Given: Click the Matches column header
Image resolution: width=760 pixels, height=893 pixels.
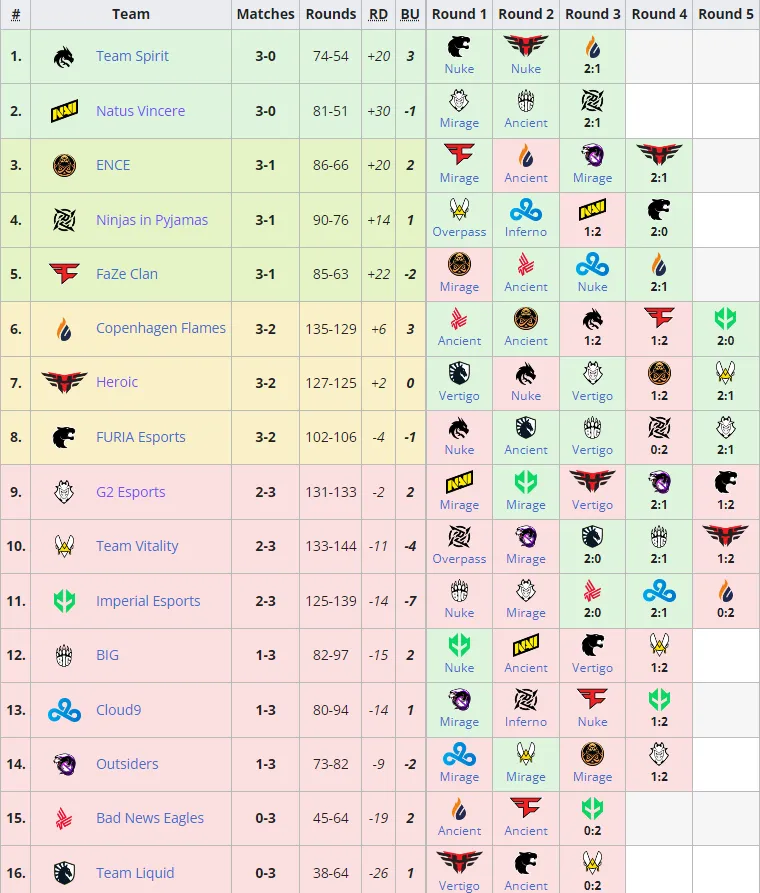Looking at the screenshot, I should [265, 14].
